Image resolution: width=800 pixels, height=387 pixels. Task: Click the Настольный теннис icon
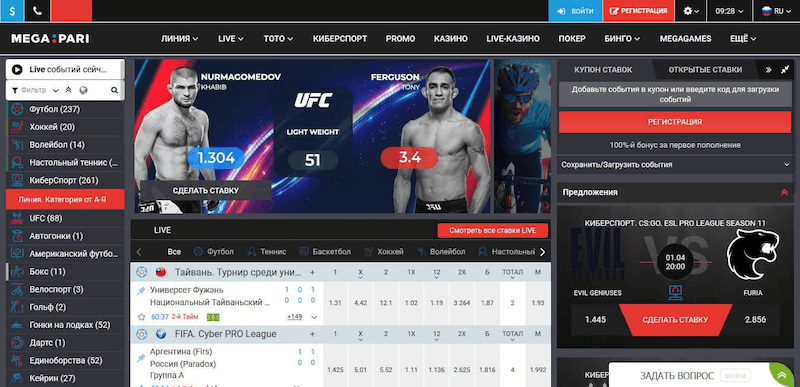click(x=17, y=163)
